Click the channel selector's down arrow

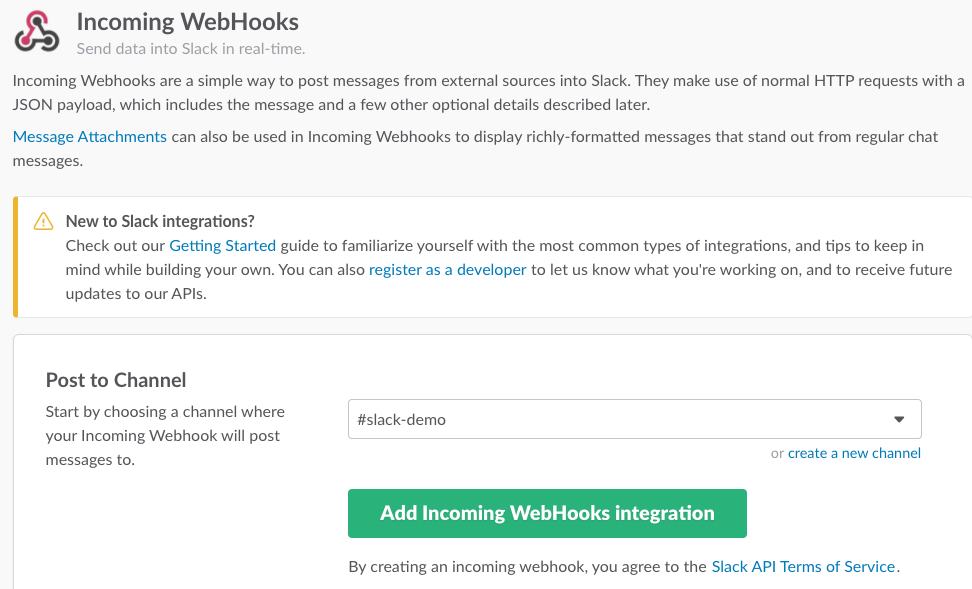[x=898, y=420]
